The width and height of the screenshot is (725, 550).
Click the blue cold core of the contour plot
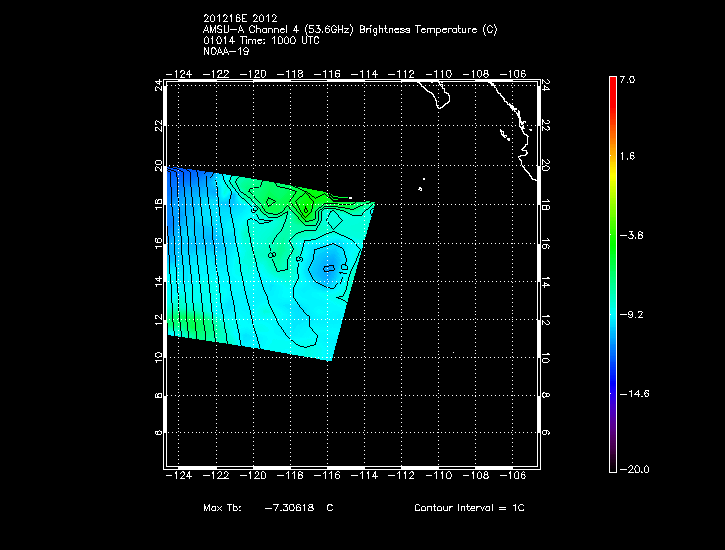328,266
